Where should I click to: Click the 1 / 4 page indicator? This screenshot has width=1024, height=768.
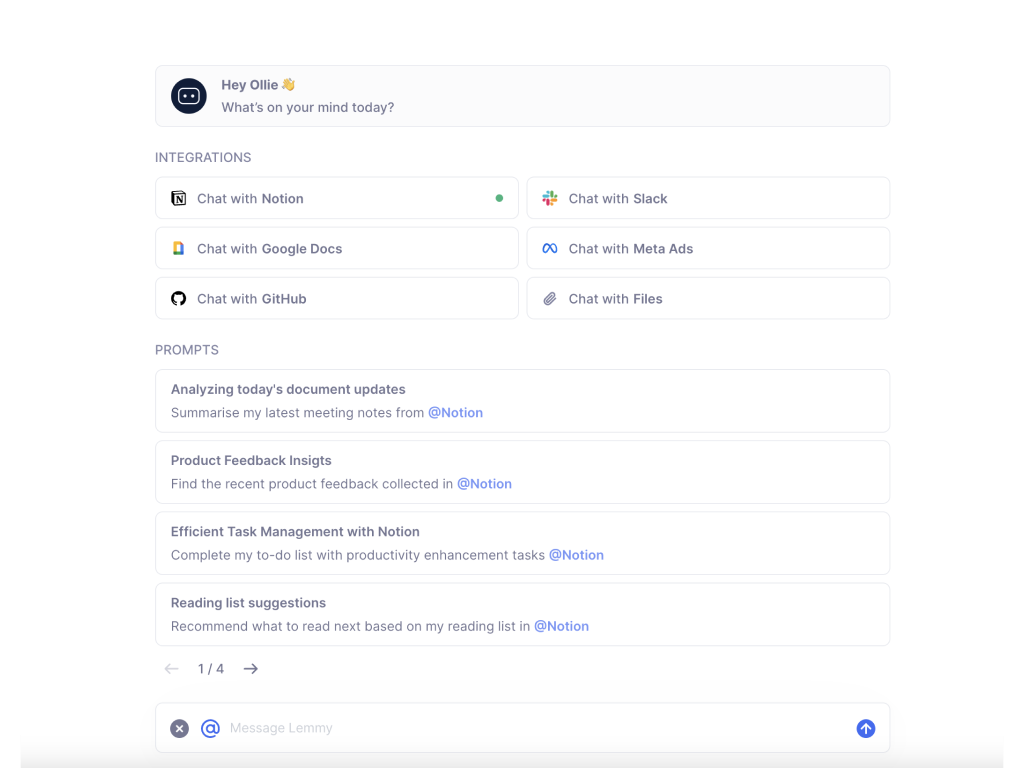click(211, 669)
